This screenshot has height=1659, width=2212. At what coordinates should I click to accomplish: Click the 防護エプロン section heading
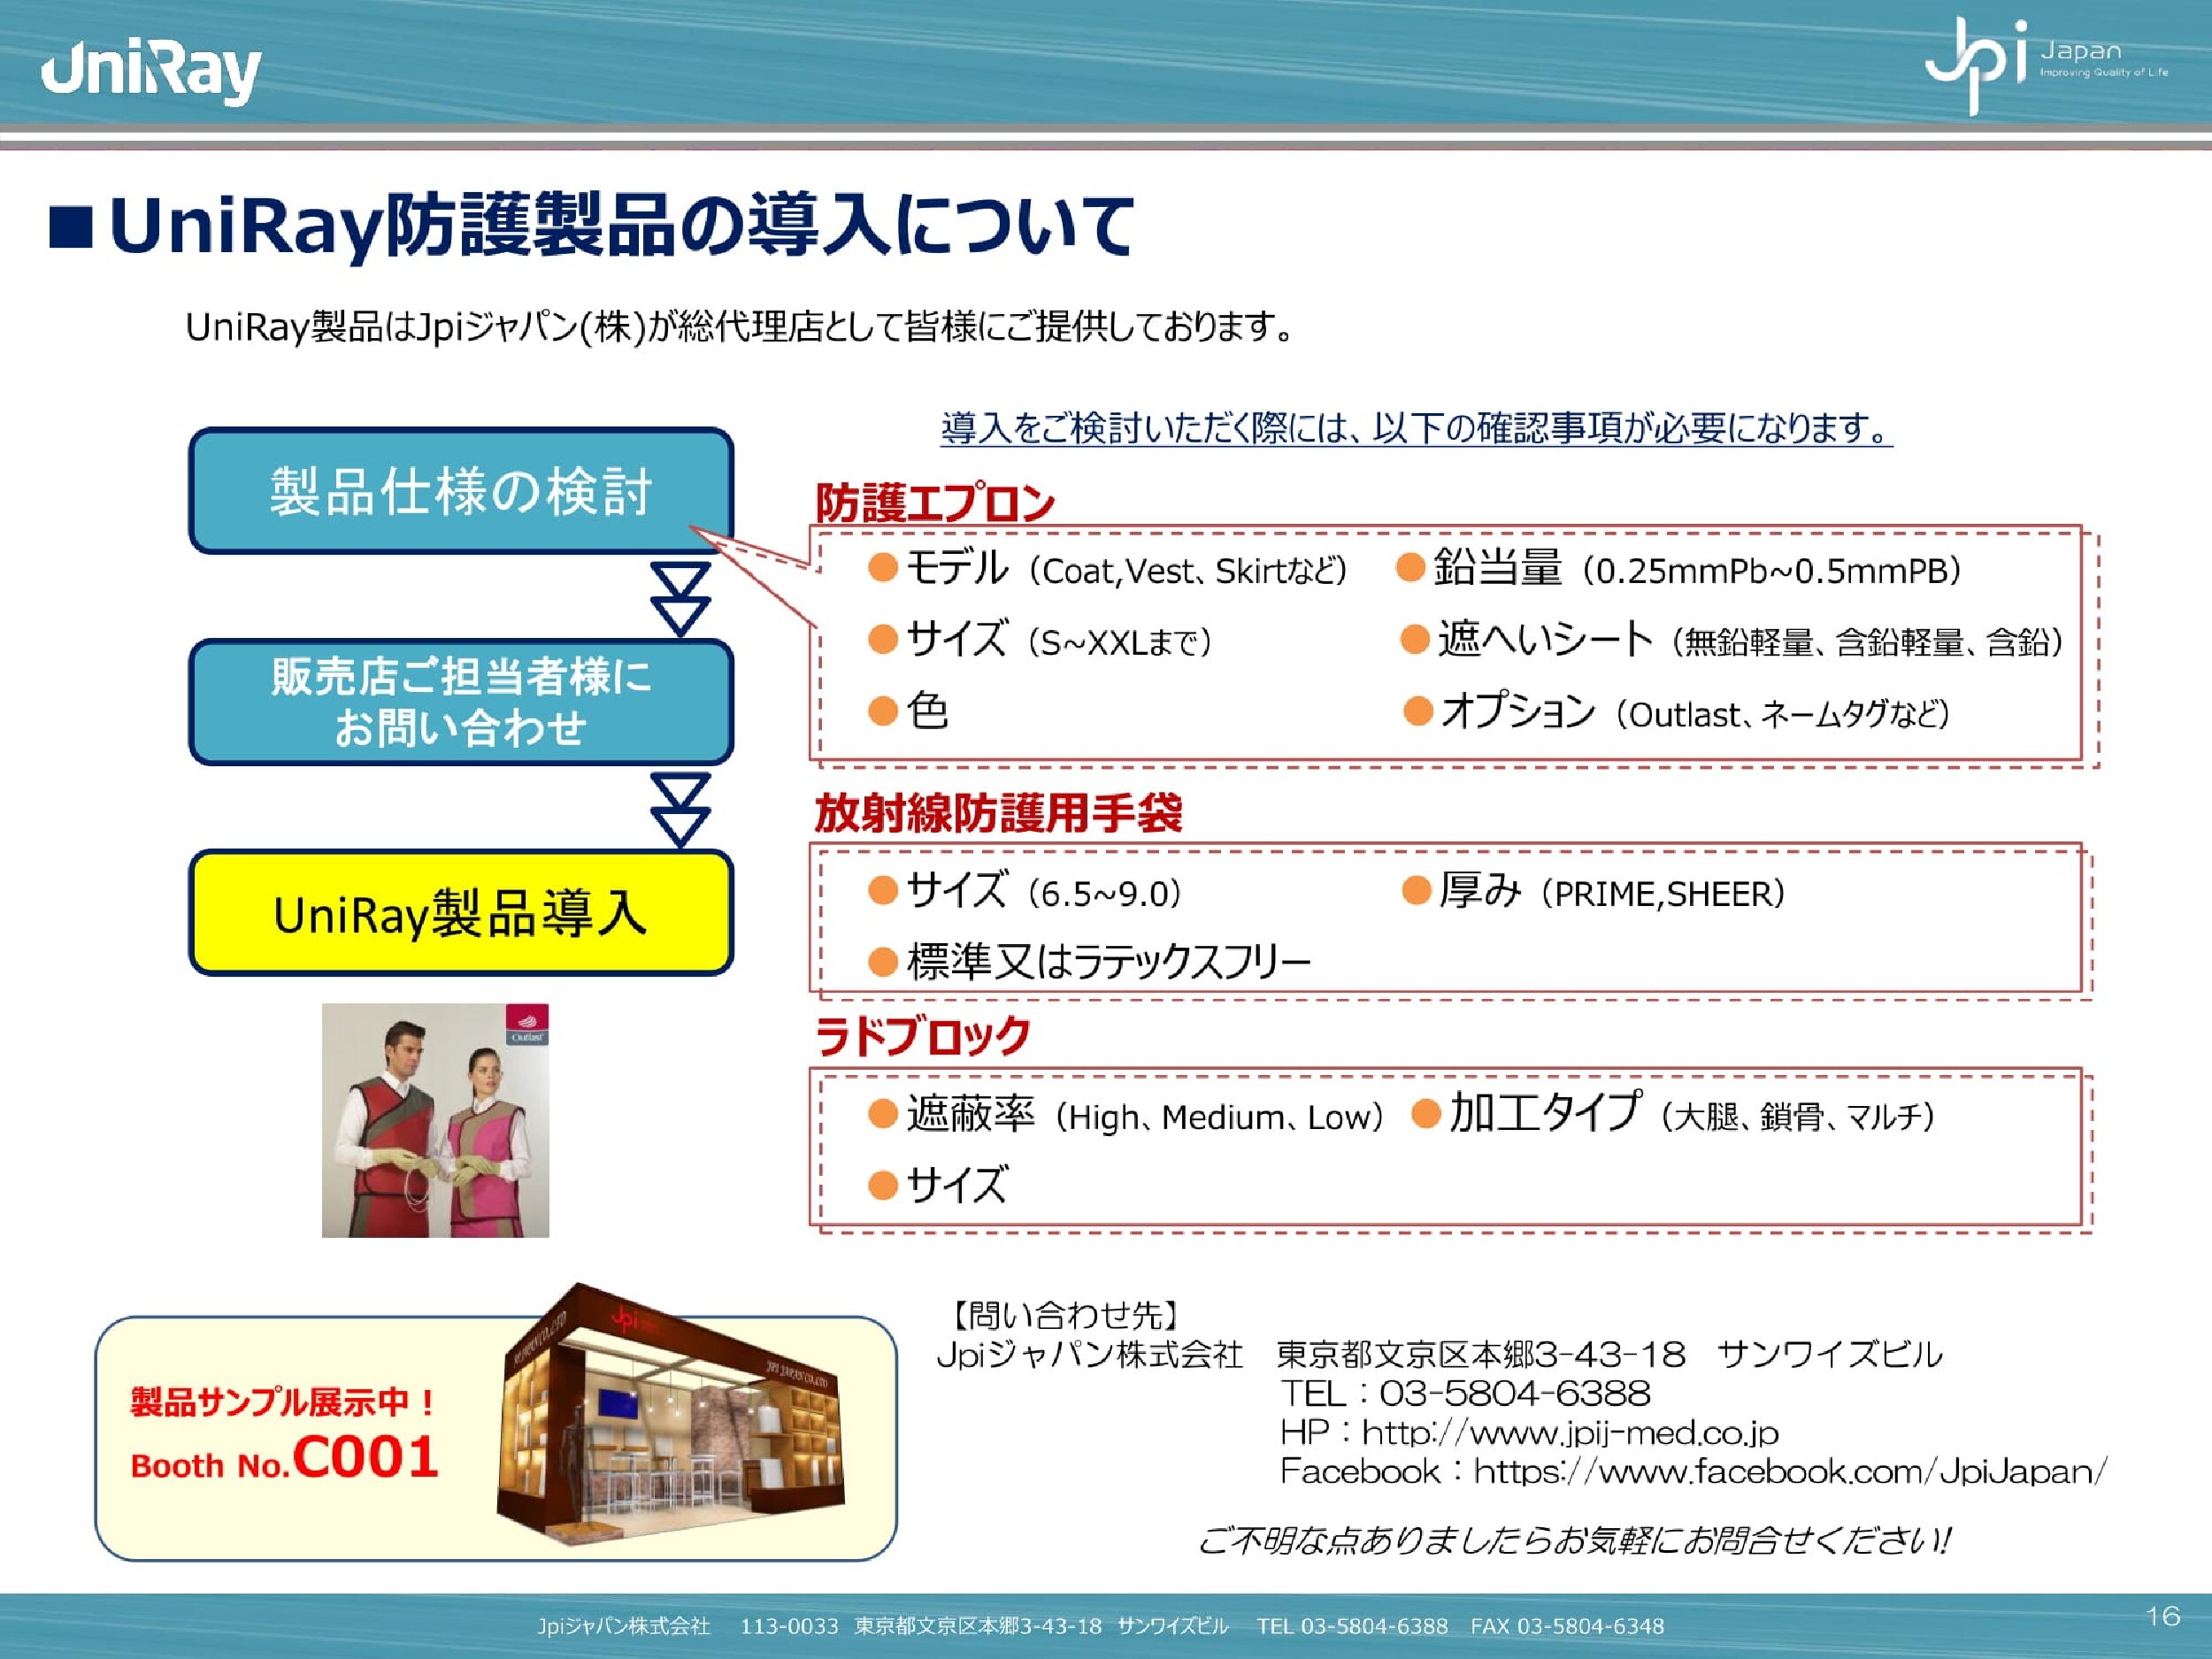click(935, 502)
